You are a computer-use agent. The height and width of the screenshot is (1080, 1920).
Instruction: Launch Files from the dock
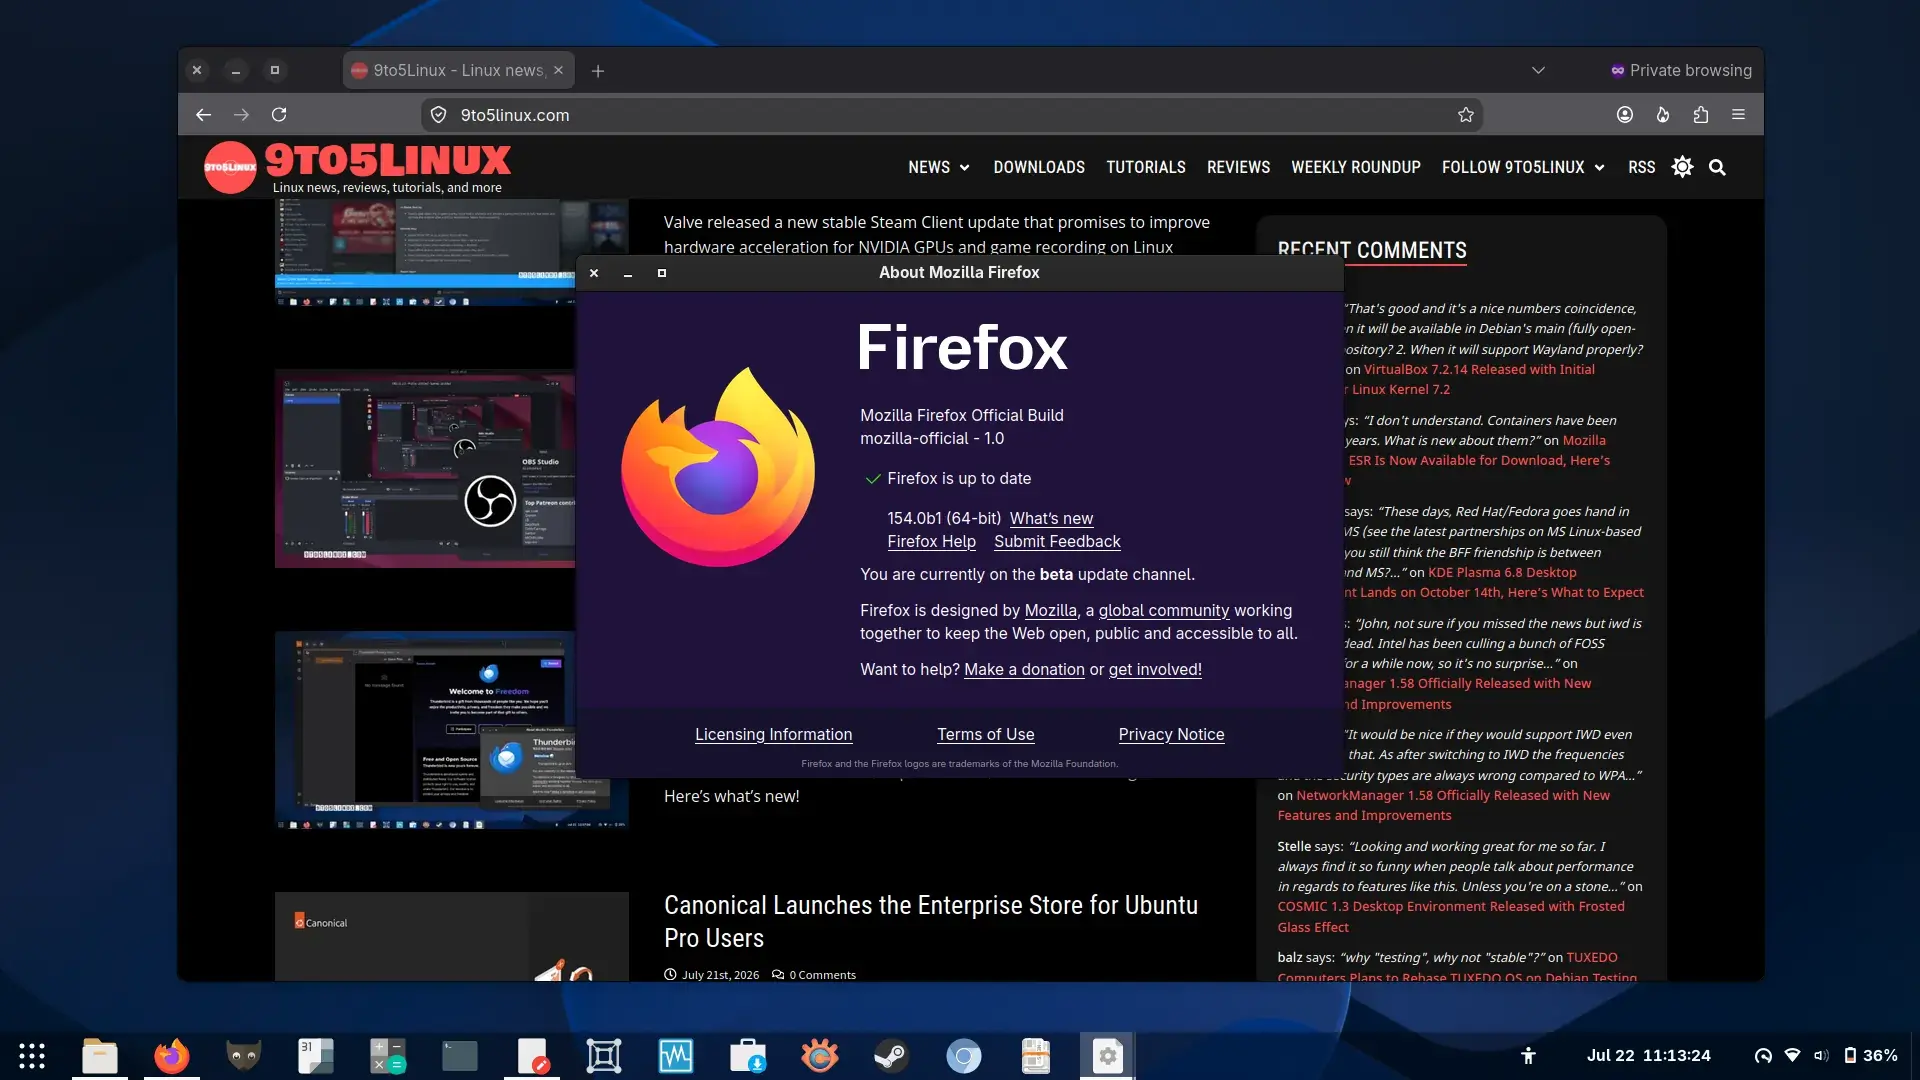pos(100,1056)
